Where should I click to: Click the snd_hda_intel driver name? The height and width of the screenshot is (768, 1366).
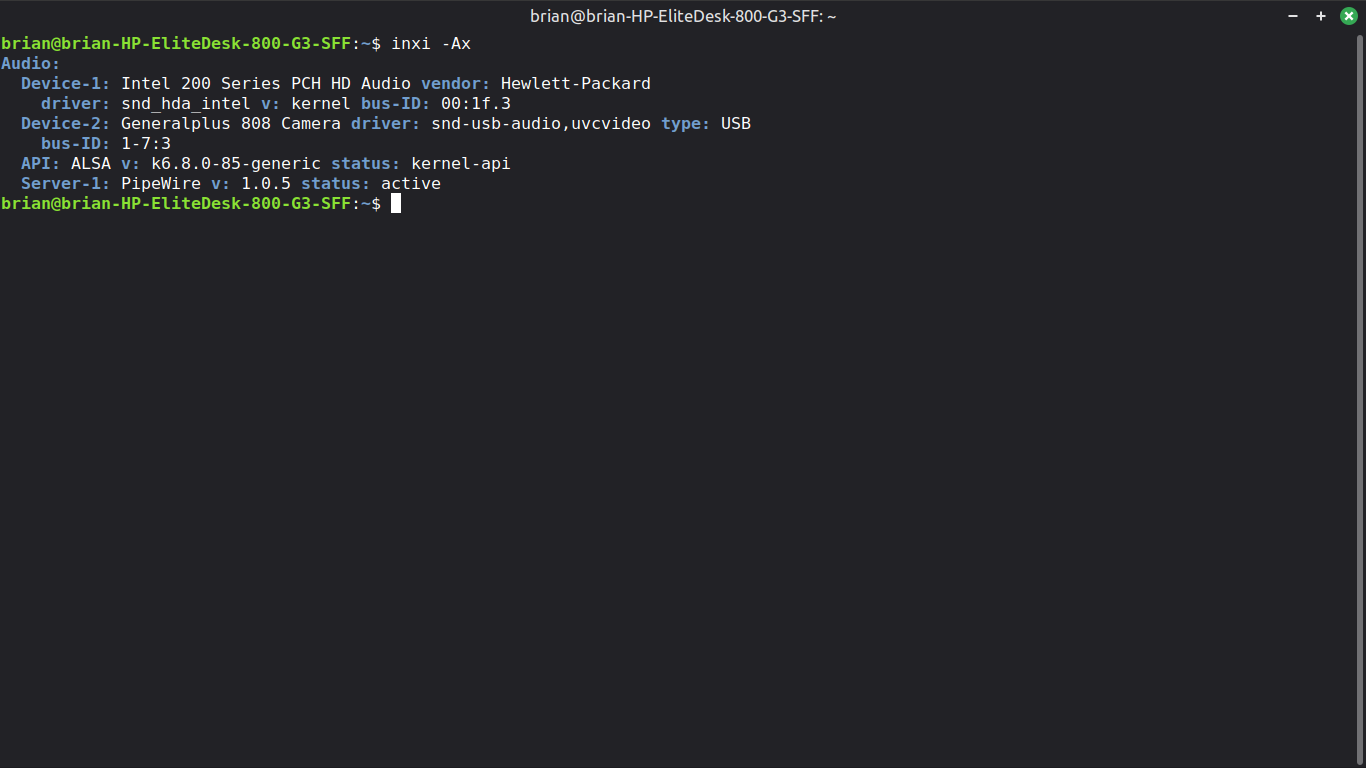[x=186, y=104]
